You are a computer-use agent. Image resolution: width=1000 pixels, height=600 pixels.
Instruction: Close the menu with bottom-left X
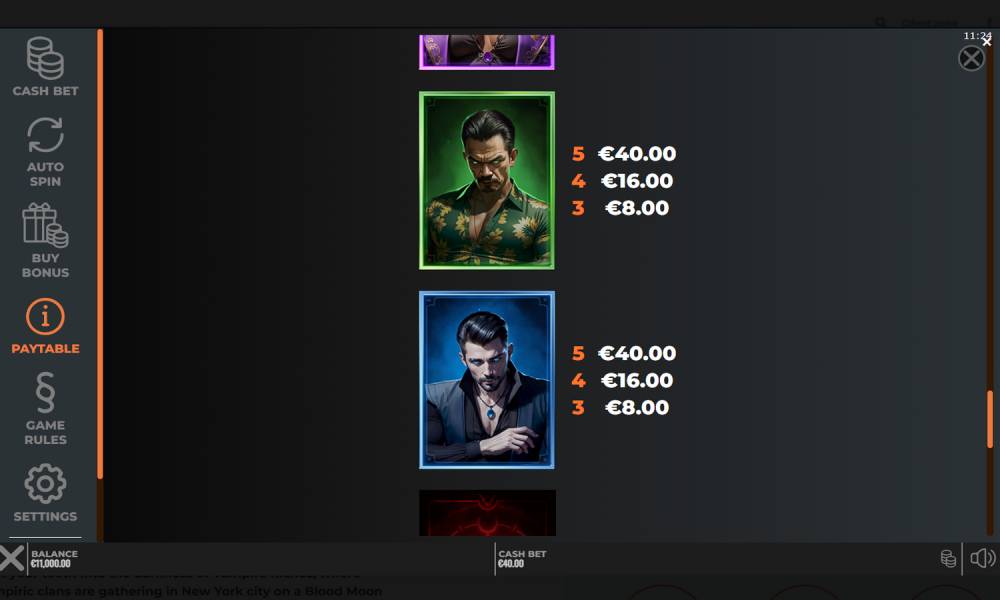(11, 558)
